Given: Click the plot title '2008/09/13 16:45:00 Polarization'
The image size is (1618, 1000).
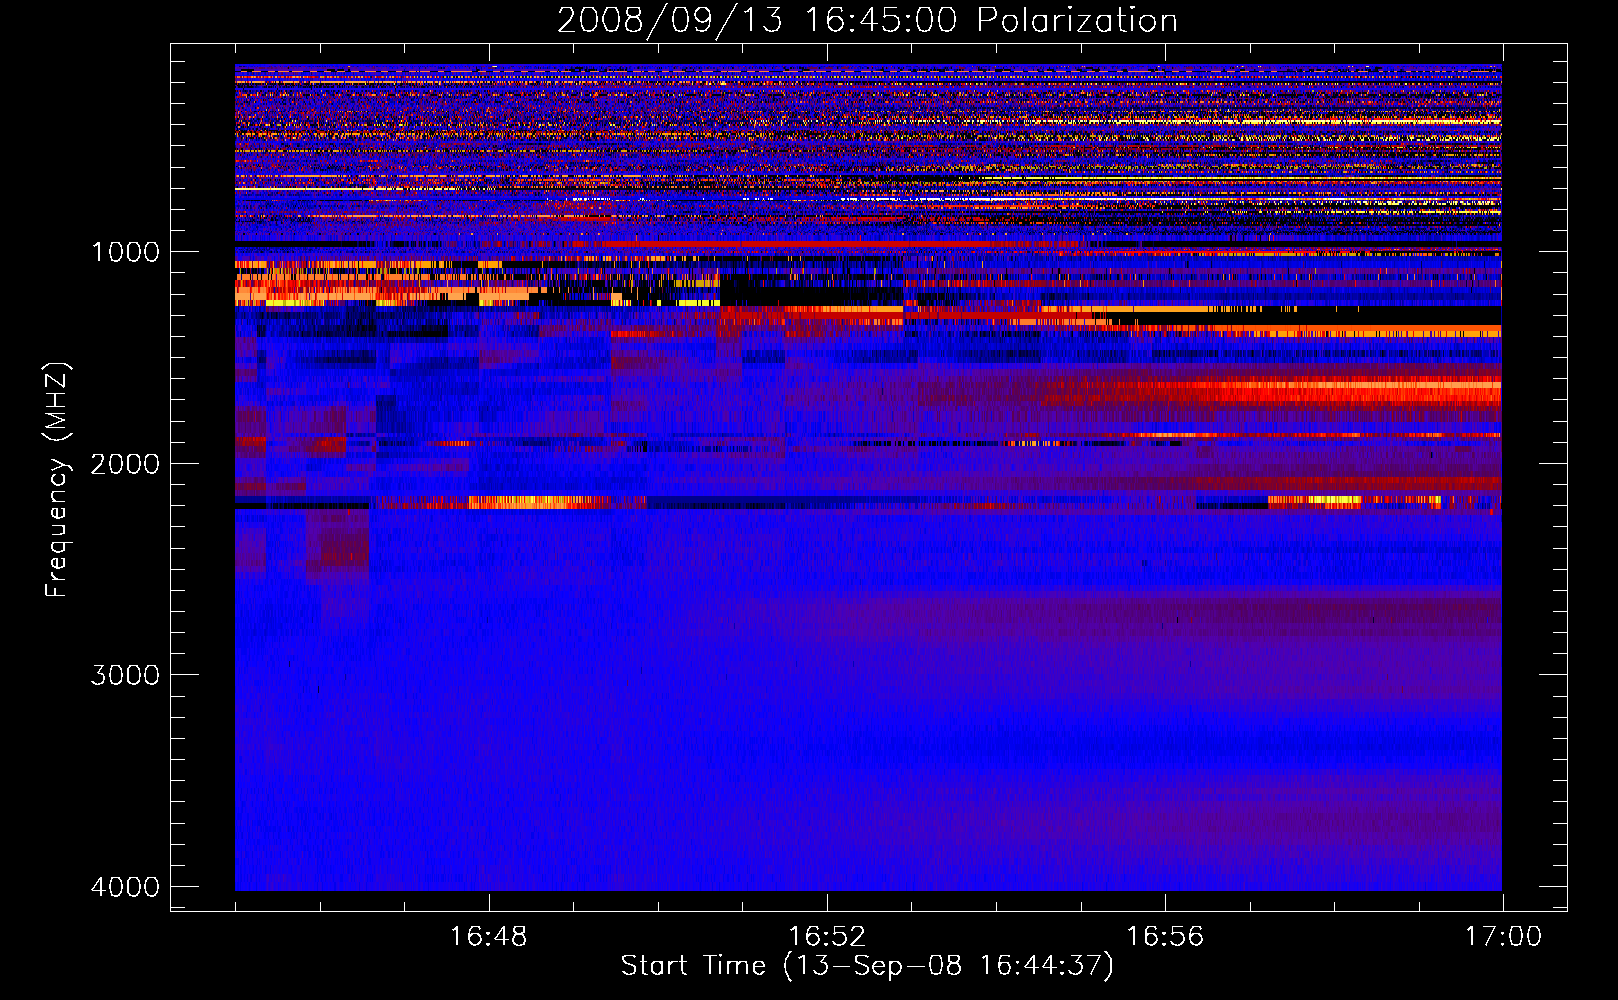Looking at the screenshot, I should [867, 20].
